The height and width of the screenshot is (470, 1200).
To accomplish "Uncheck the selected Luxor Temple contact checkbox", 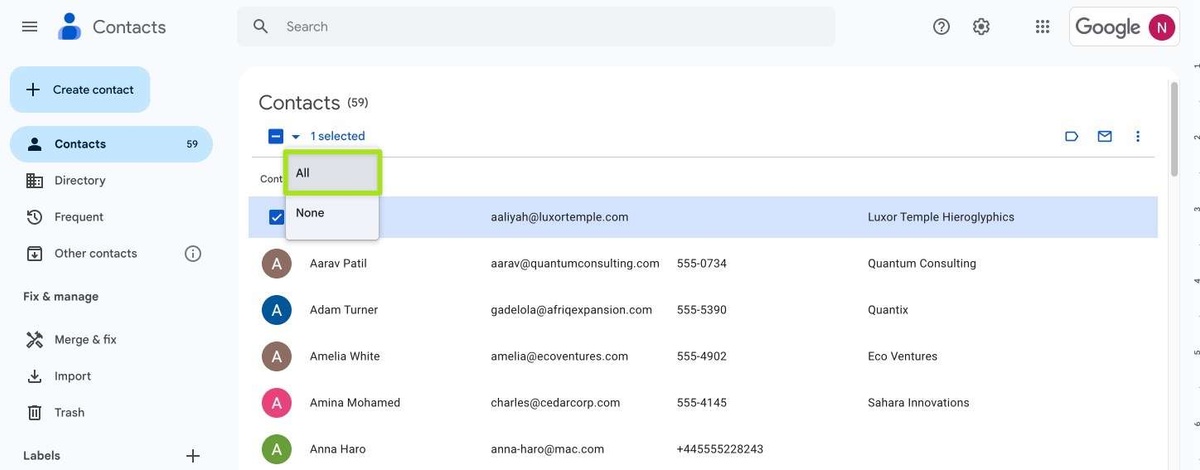I will pyautogui.click(x=277, y=217).
